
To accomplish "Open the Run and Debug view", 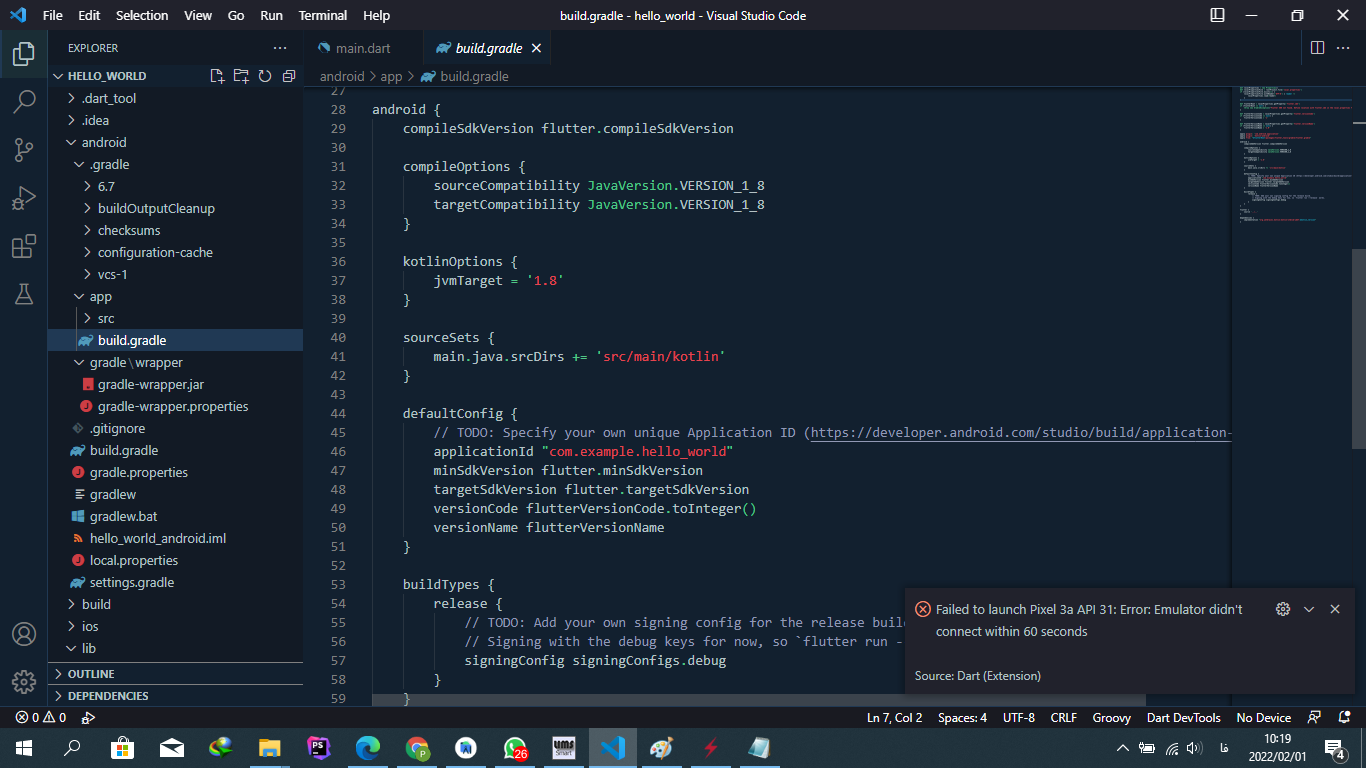I will (x=24, y=198).
